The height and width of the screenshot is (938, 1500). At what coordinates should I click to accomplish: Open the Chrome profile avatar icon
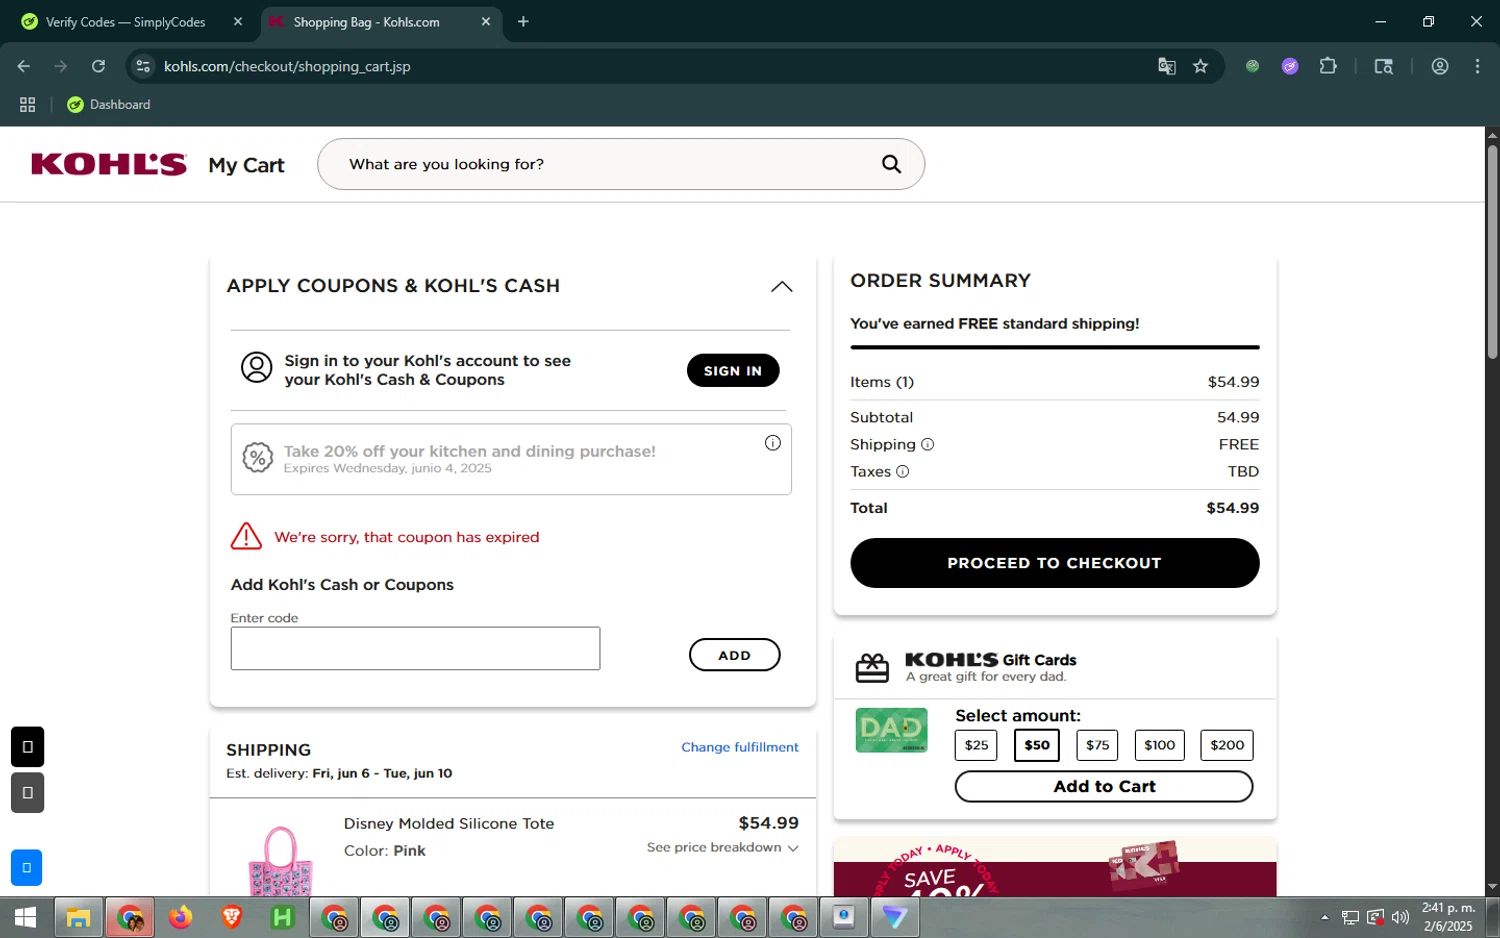tap(1440, 66)
